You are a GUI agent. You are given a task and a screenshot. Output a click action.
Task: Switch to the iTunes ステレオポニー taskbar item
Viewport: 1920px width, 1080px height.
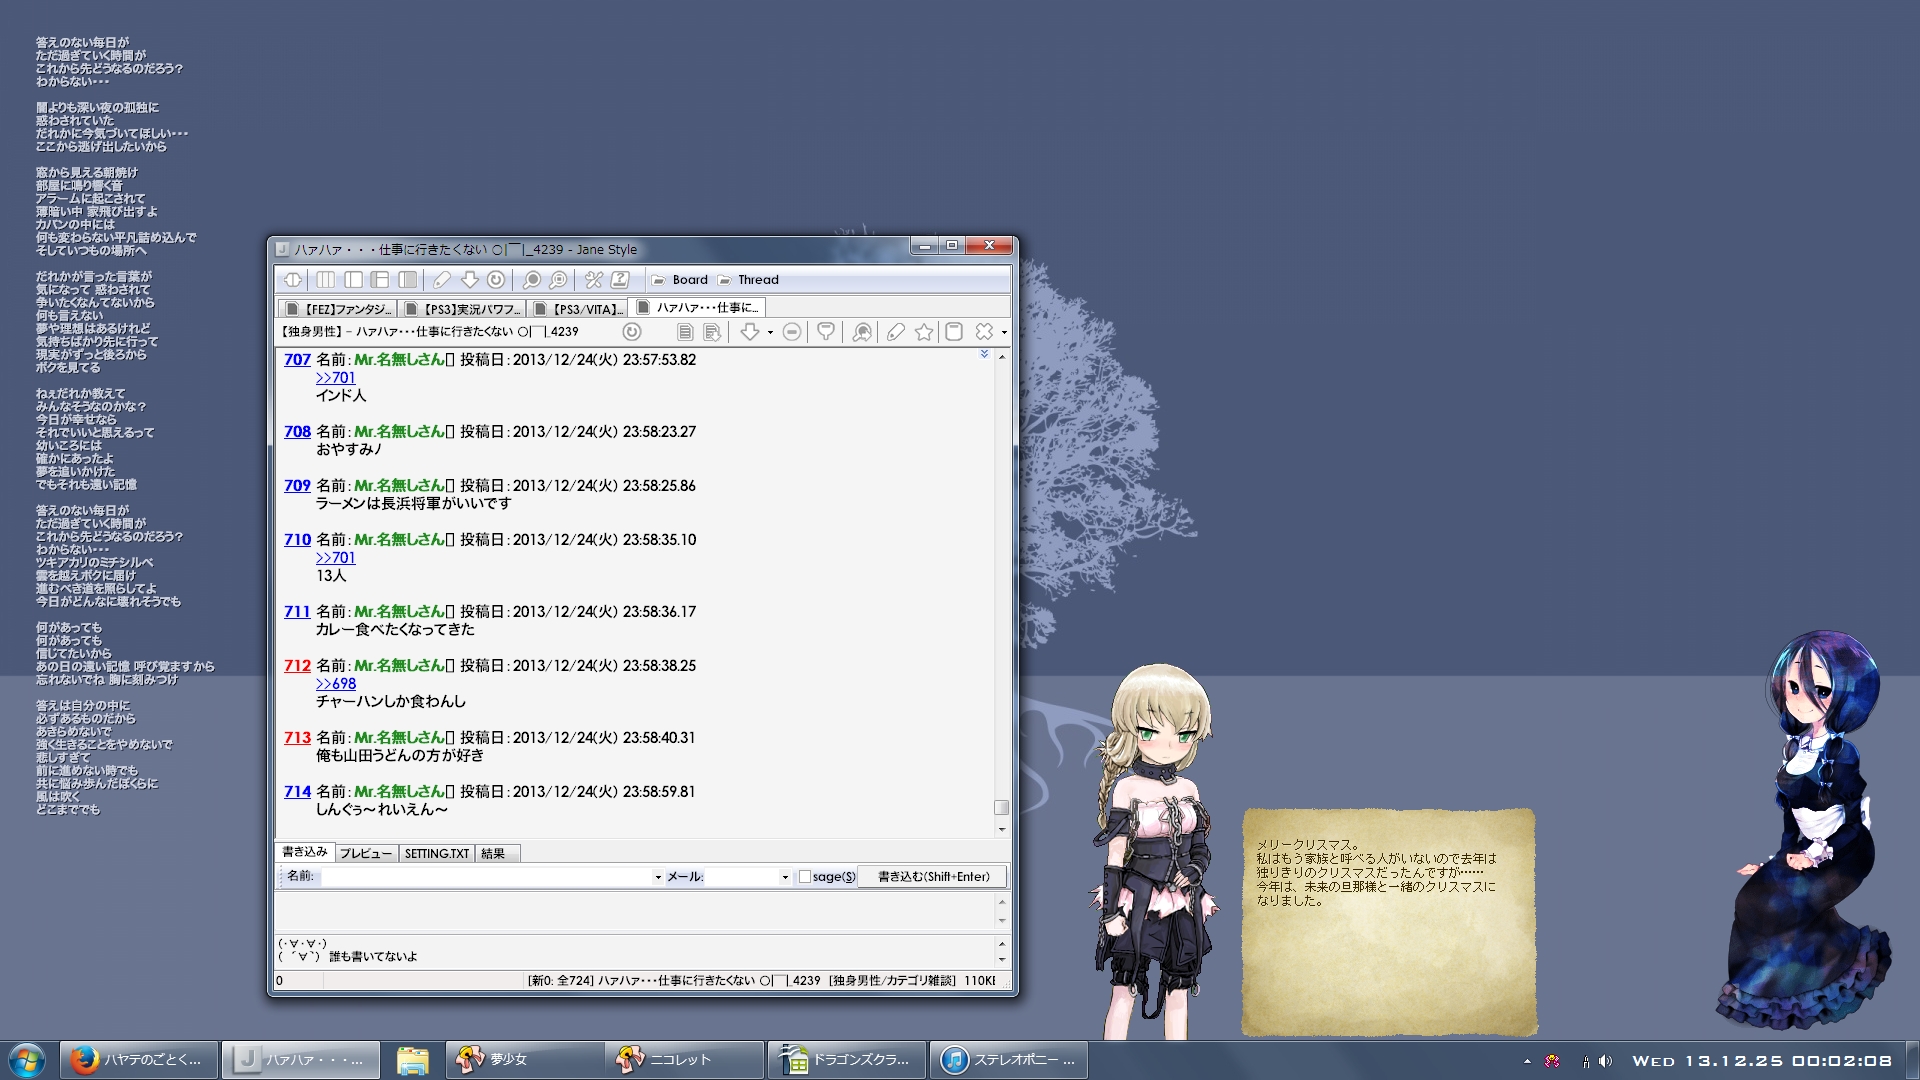tap(1008, 1060)
